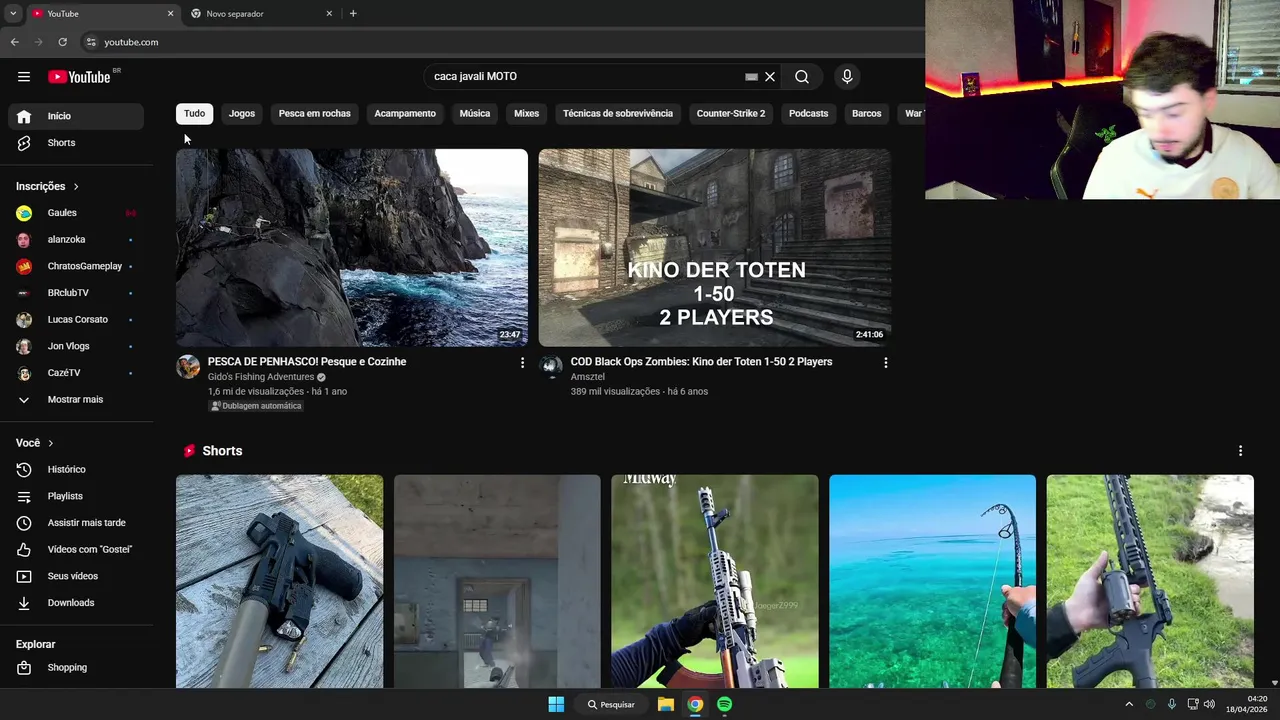Open ChratosGameplay channel subscription
The image size is (1280, 720).
click(76, 266)
